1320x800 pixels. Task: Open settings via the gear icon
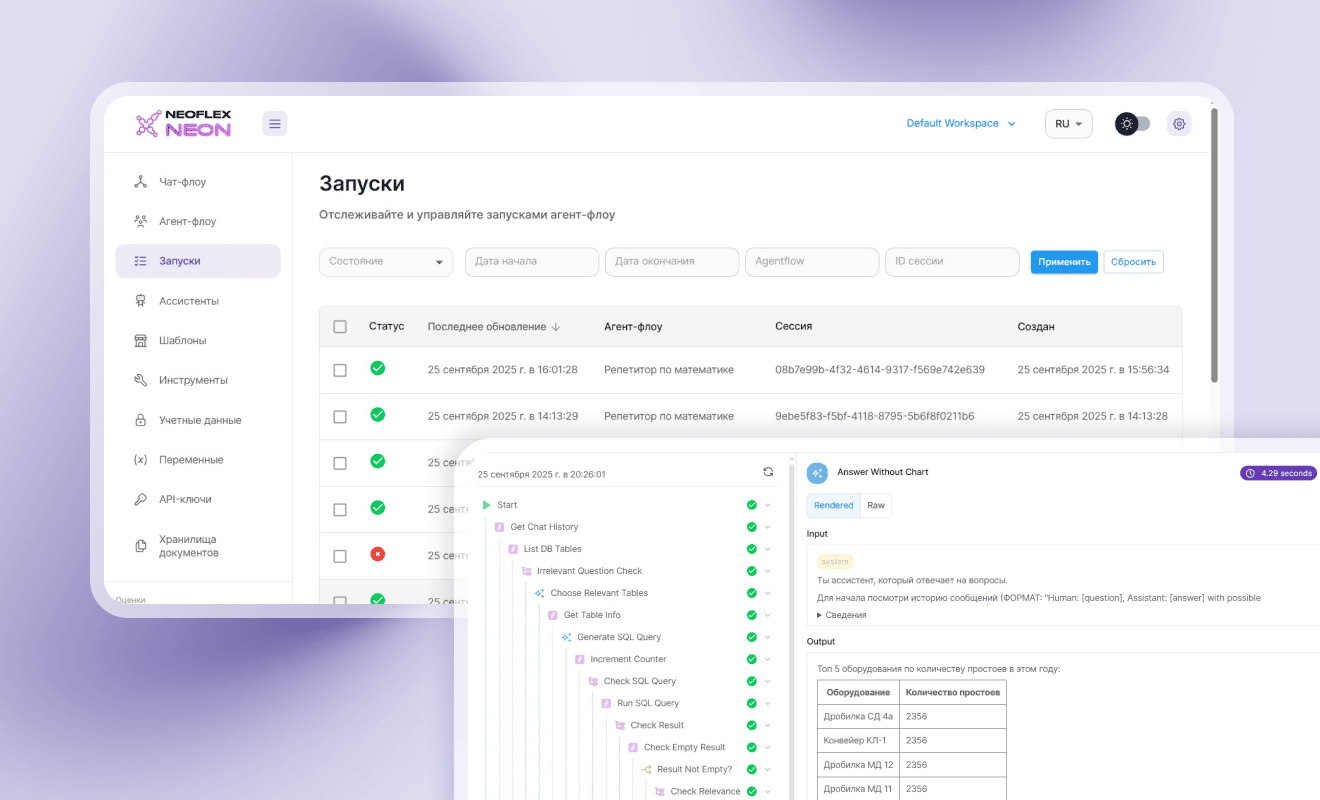click(x=1179, y=124)
